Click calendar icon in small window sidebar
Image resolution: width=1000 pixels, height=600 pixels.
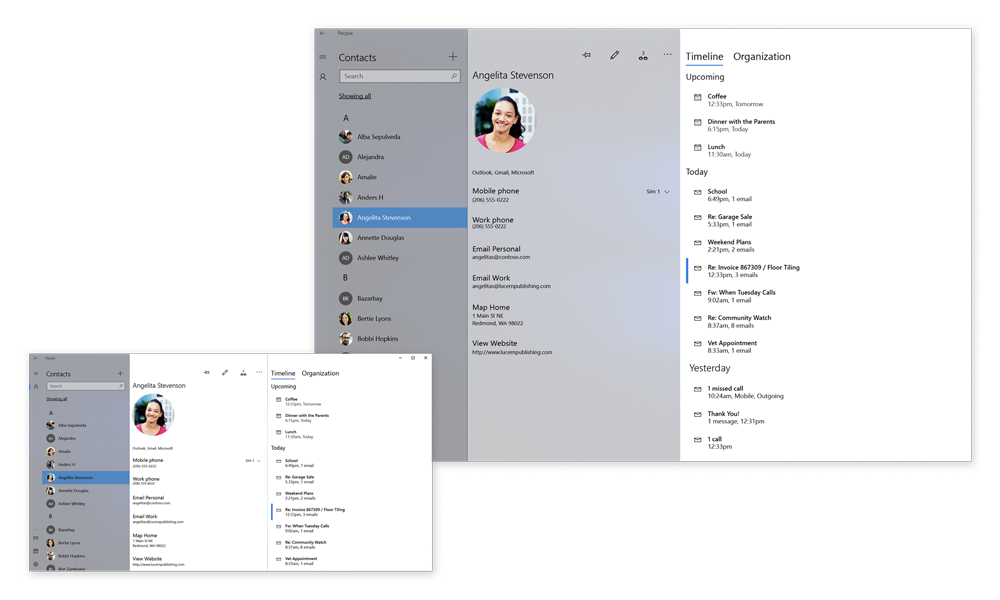point(36,551)
